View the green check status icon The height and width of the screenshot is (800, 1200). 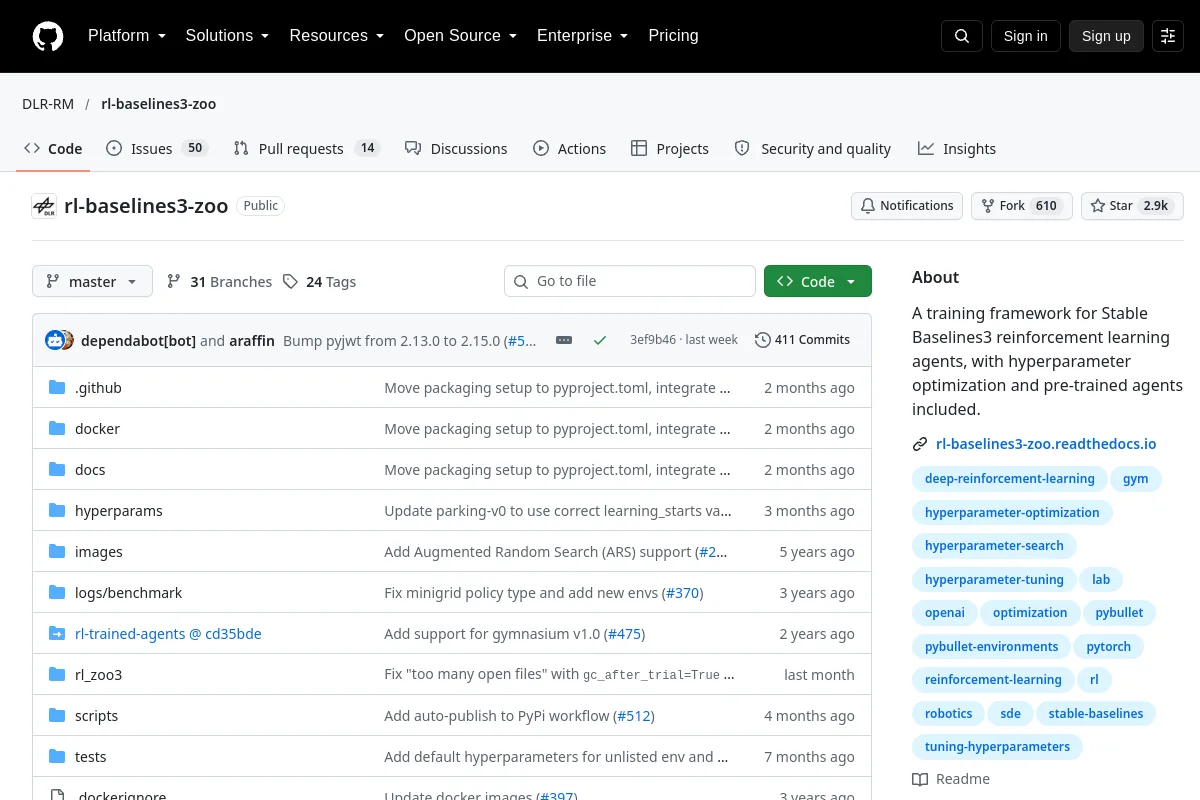click(600, 340)
